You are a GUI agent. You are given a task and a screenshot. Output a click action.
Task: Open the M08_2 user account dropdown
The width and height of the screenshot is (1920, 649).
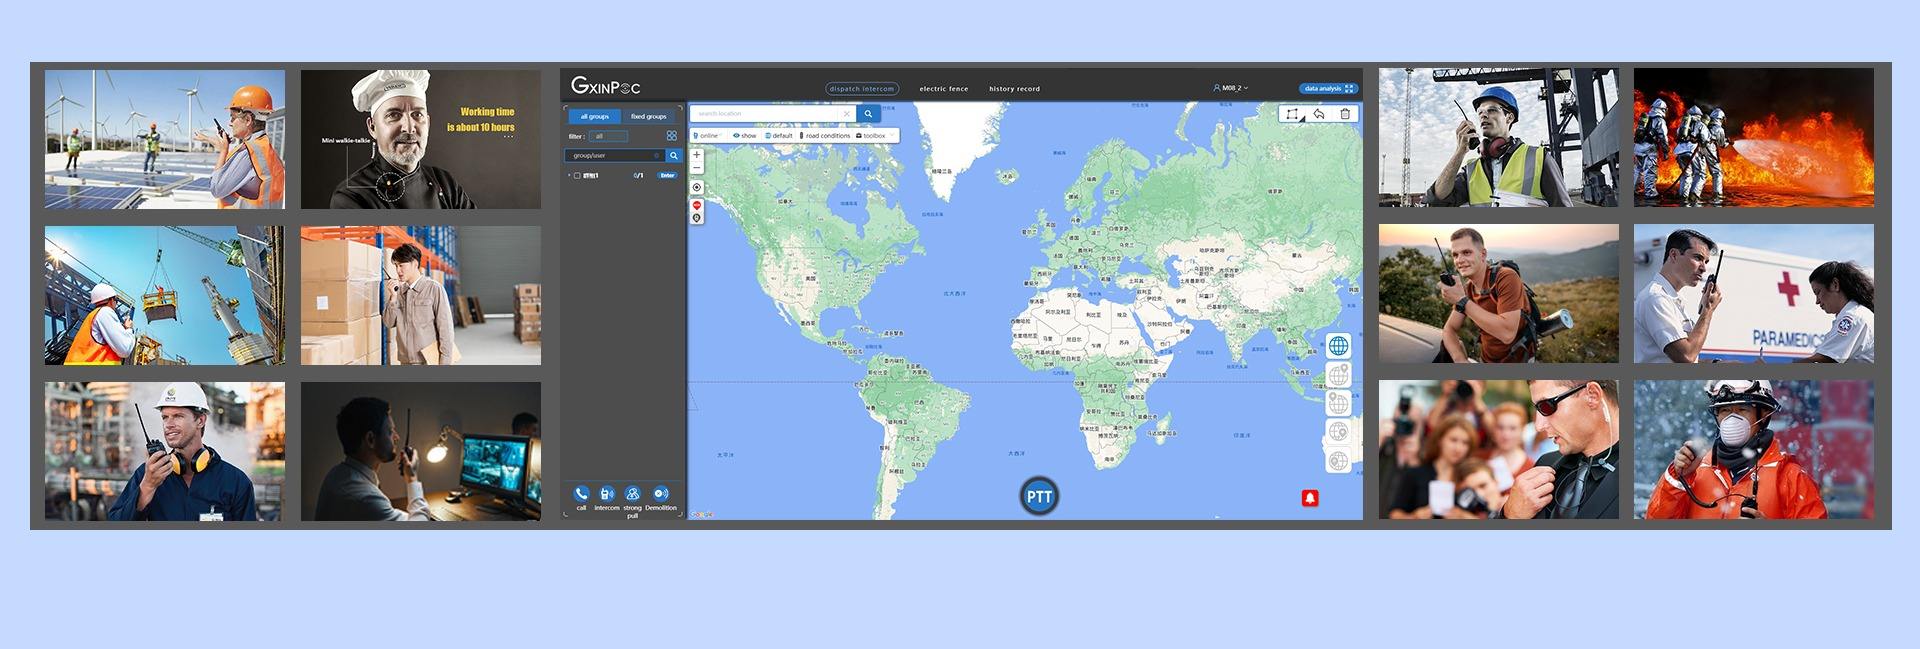pyautogui.click(x=1230, y=88)
